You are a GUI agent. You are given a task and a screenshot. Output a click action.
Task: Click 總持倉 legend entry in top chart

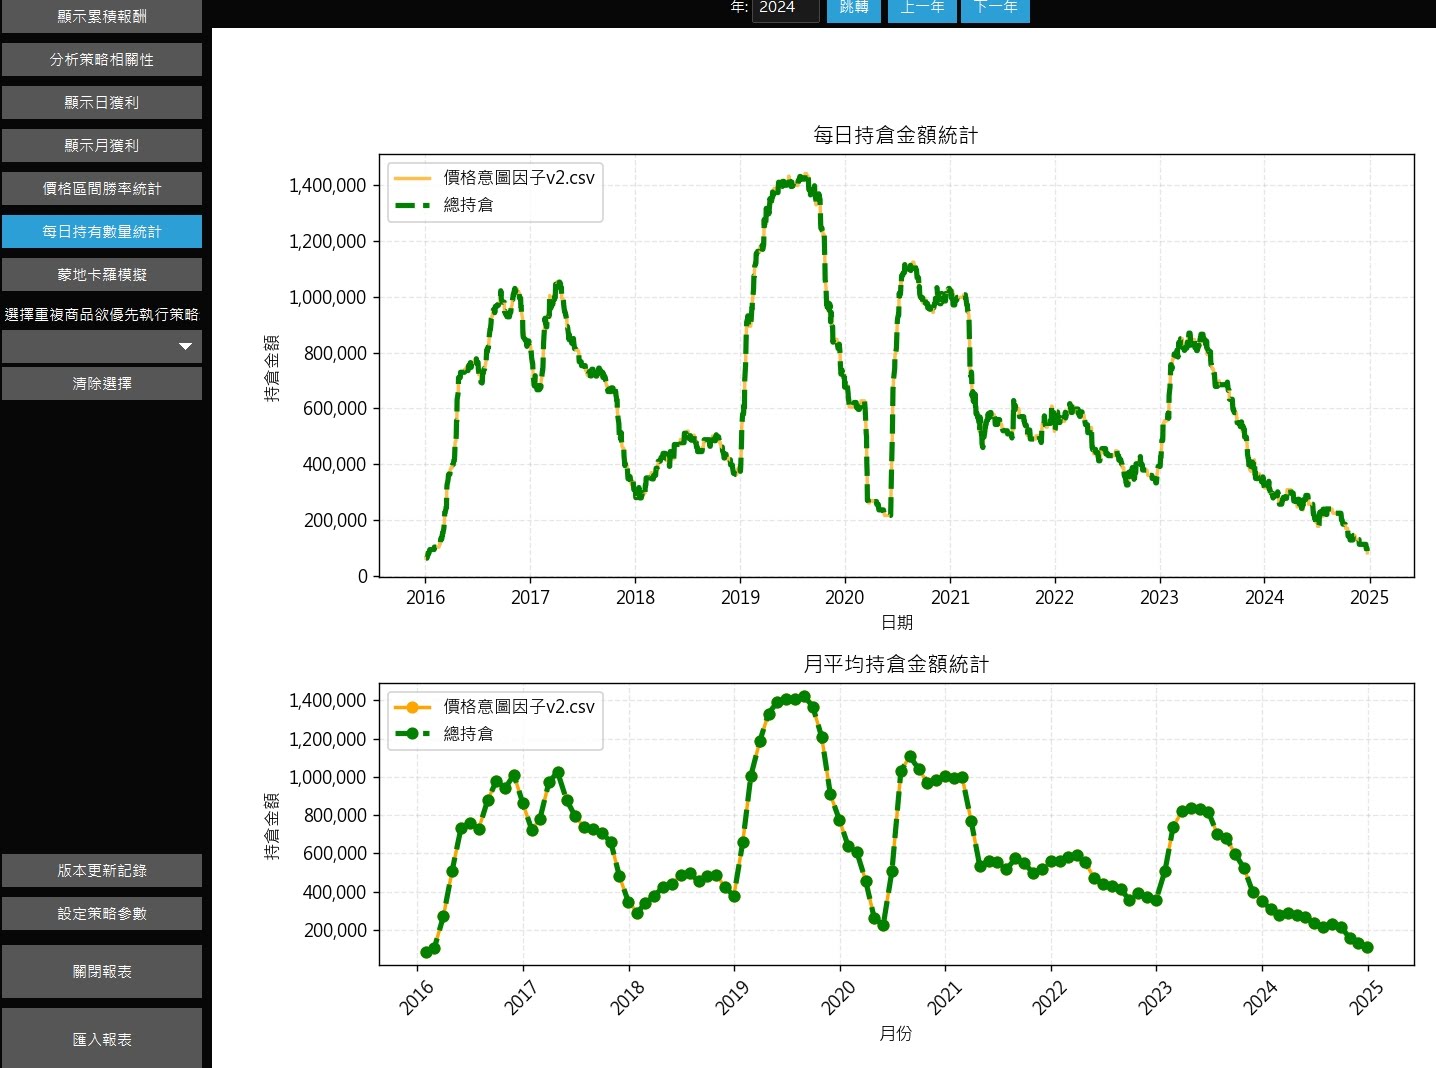[x=468, y=205]
